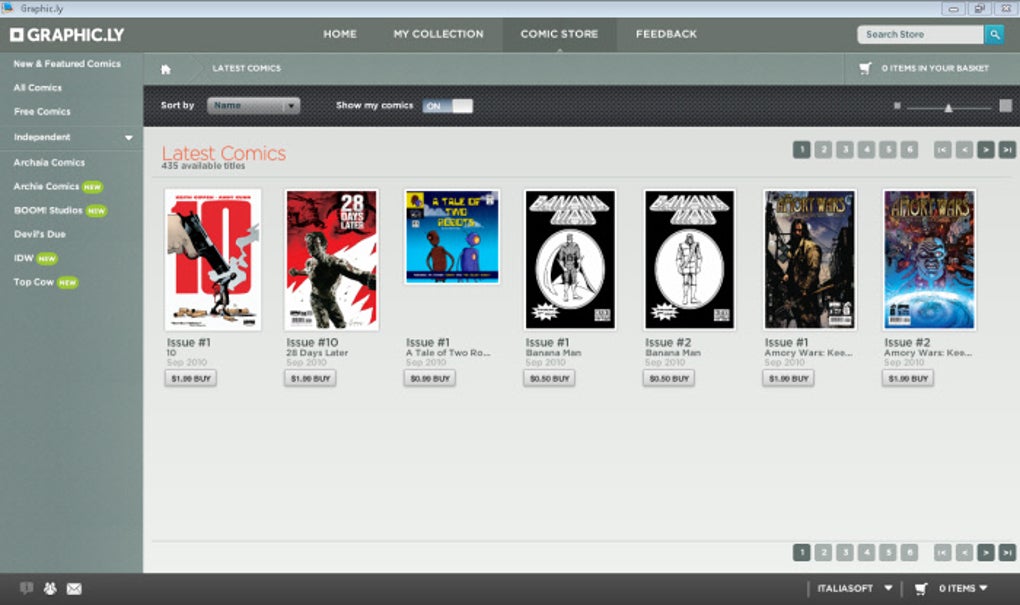Image resolution: width=1020 pixels, height=605 pixels.
Task: Buy Banana Man Issue #1
Action: pyautogui.click(x=550, y=379)
